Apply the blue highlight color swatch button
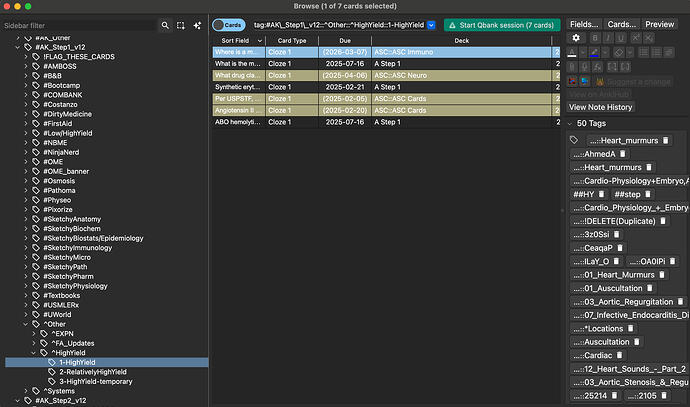Viewport: 690px width, 407px height. point(594,52)
